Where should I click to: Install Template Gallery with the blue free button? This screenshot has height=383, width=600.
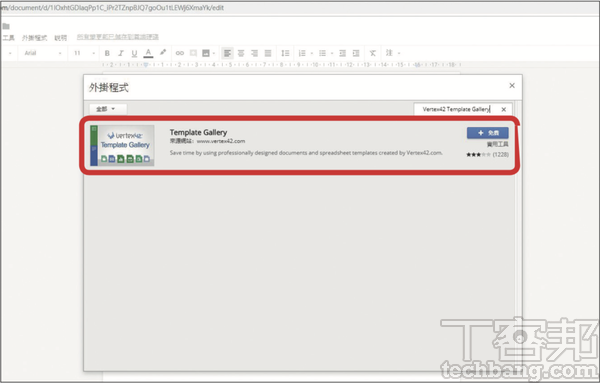tap(488, 133)
